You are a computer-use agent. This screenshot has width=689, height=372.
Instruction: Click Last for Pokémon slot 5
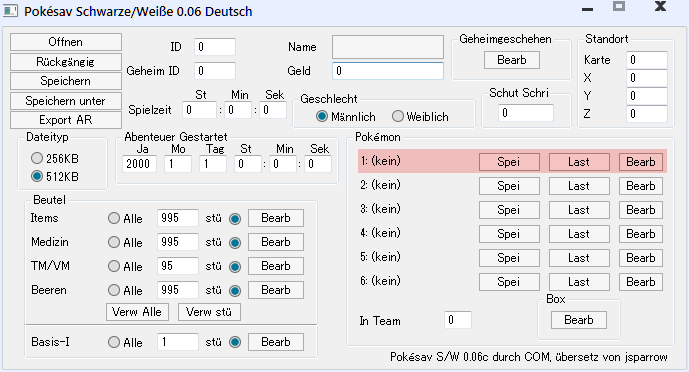(x=579, y=258)
